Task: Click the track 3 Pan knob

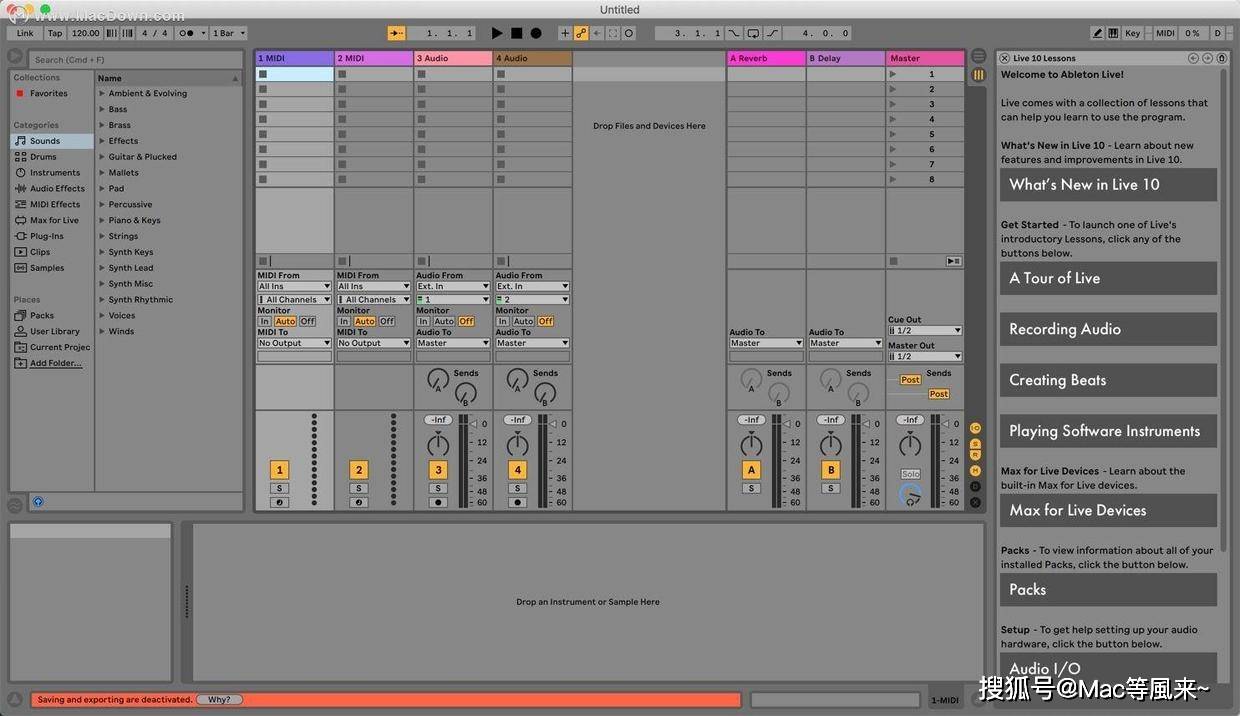Action: tap(438, 445)
